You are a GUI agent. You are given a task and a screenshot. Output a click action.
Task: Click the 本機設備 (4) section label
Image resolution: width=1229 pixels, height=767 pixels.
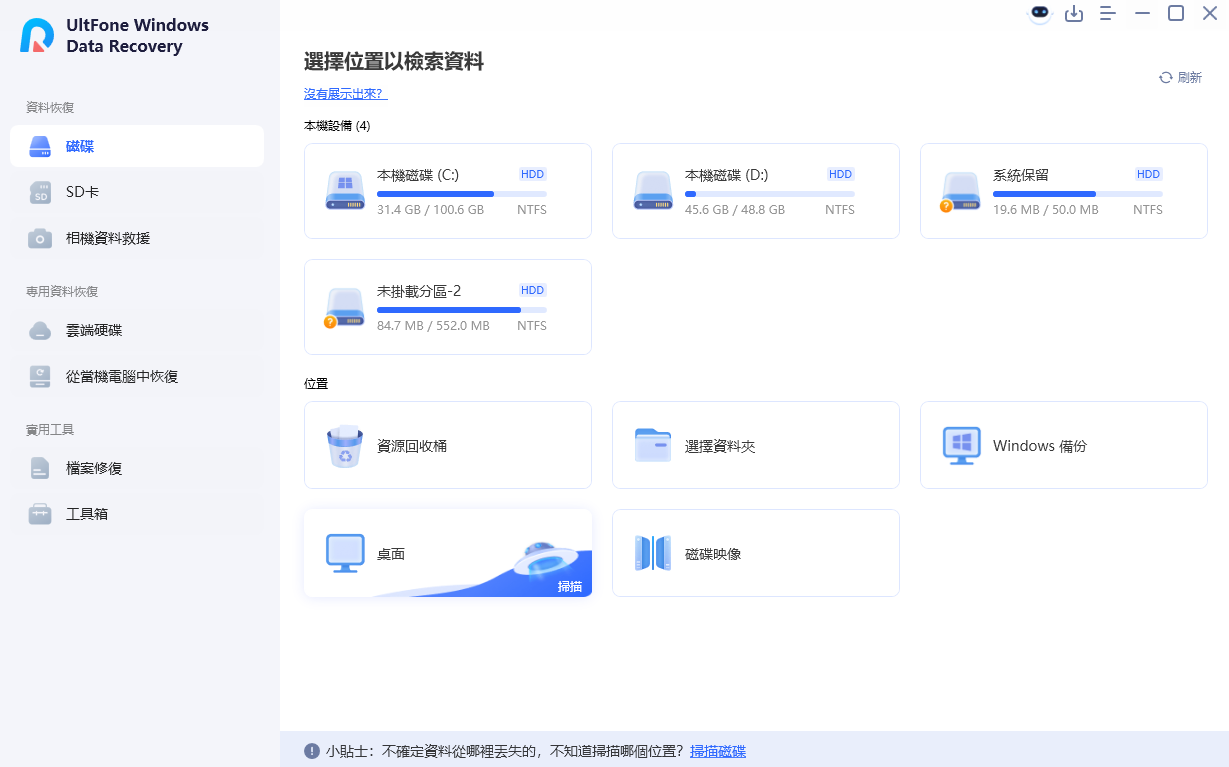(337, 126)
